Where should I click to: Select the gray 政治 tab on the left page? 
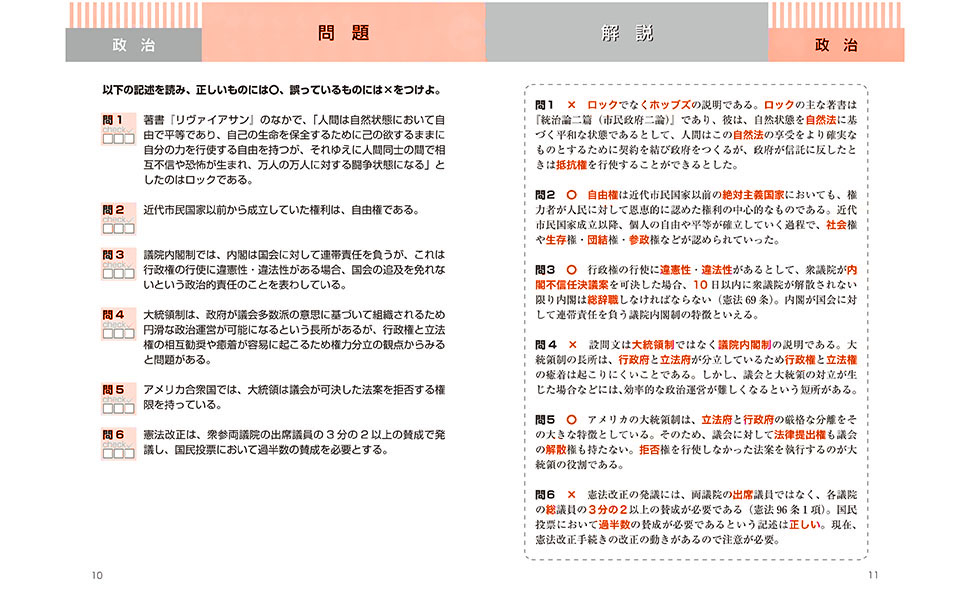click(134, 45)
